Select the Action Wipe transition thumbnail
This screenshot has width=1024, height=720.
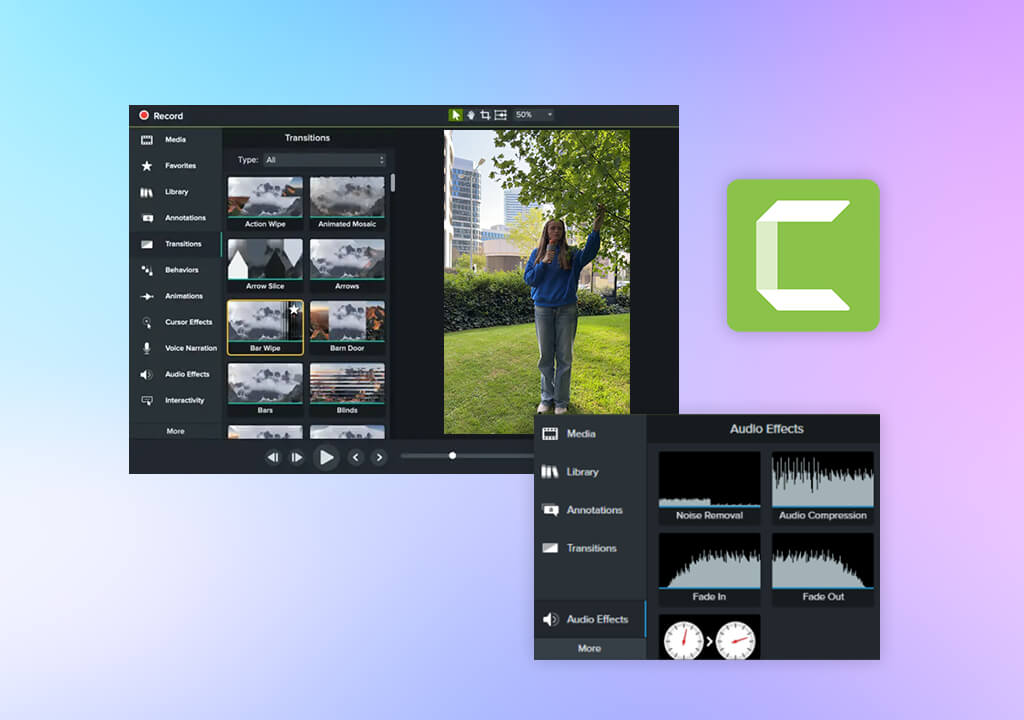tap(265, 203)
